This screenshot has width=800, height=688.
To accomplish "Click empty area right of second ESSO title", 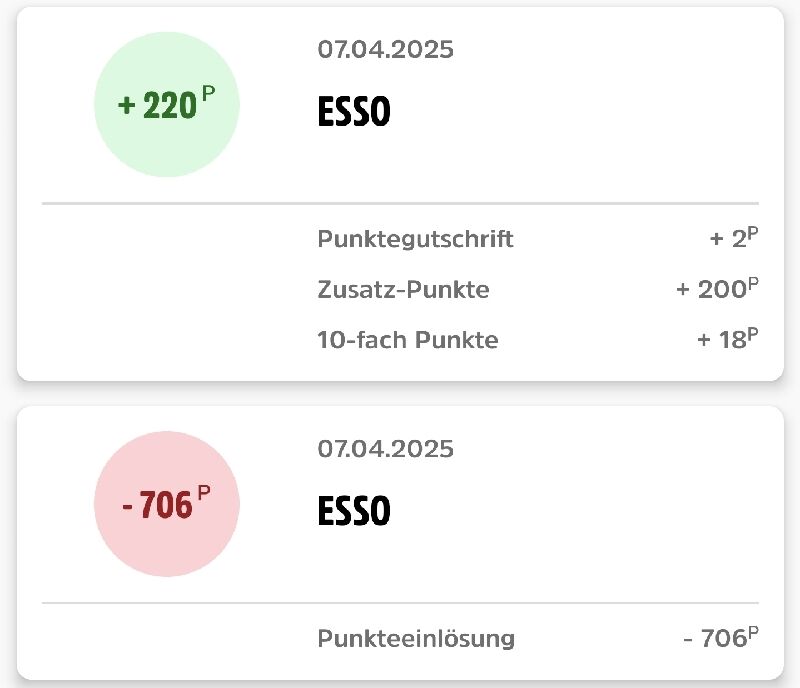I will [x=575, y=510].
